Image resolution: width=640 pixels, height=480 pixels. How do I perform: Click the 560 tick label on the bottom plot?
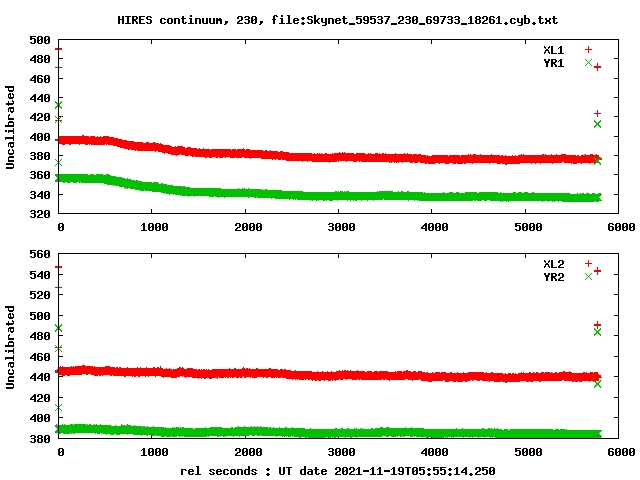pos(40,254)
